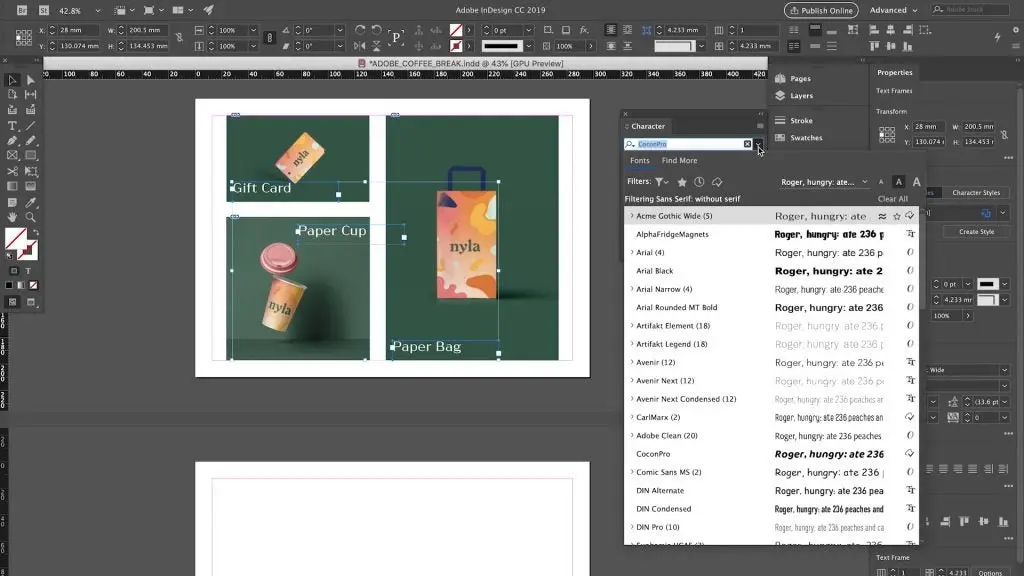Open the Swatches panel

[x=802, y=138]
